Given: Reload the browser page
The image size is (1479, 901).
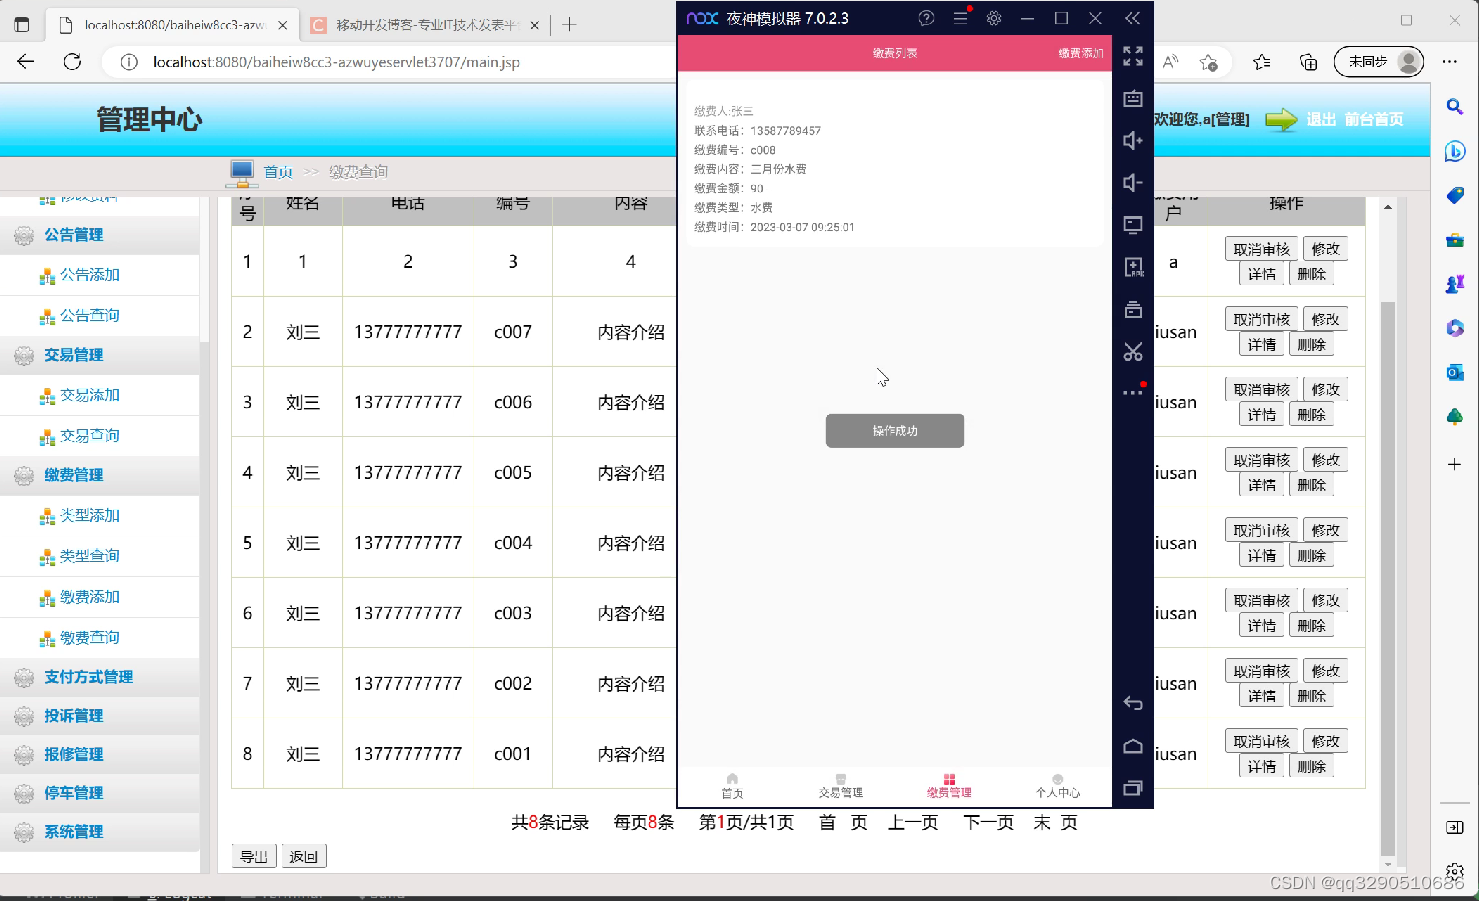Looking at the screenshot, I should coord(72,62).
